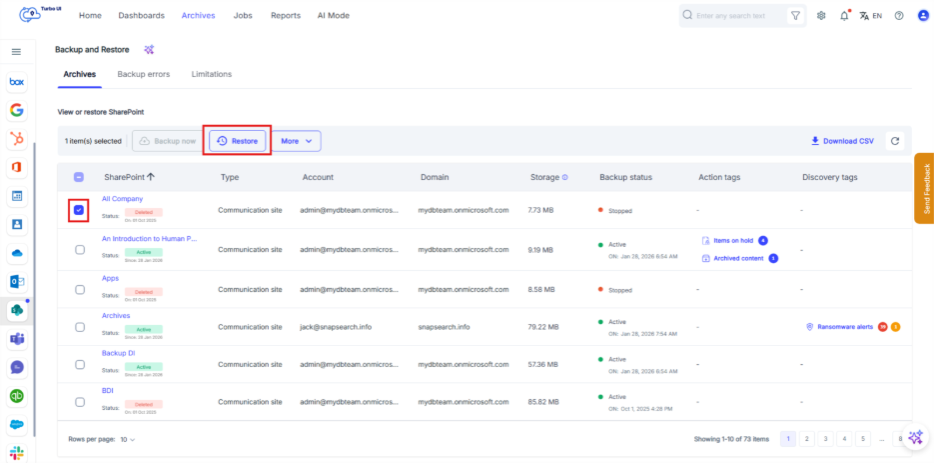Open notifications bell icon

coord(845,16)
